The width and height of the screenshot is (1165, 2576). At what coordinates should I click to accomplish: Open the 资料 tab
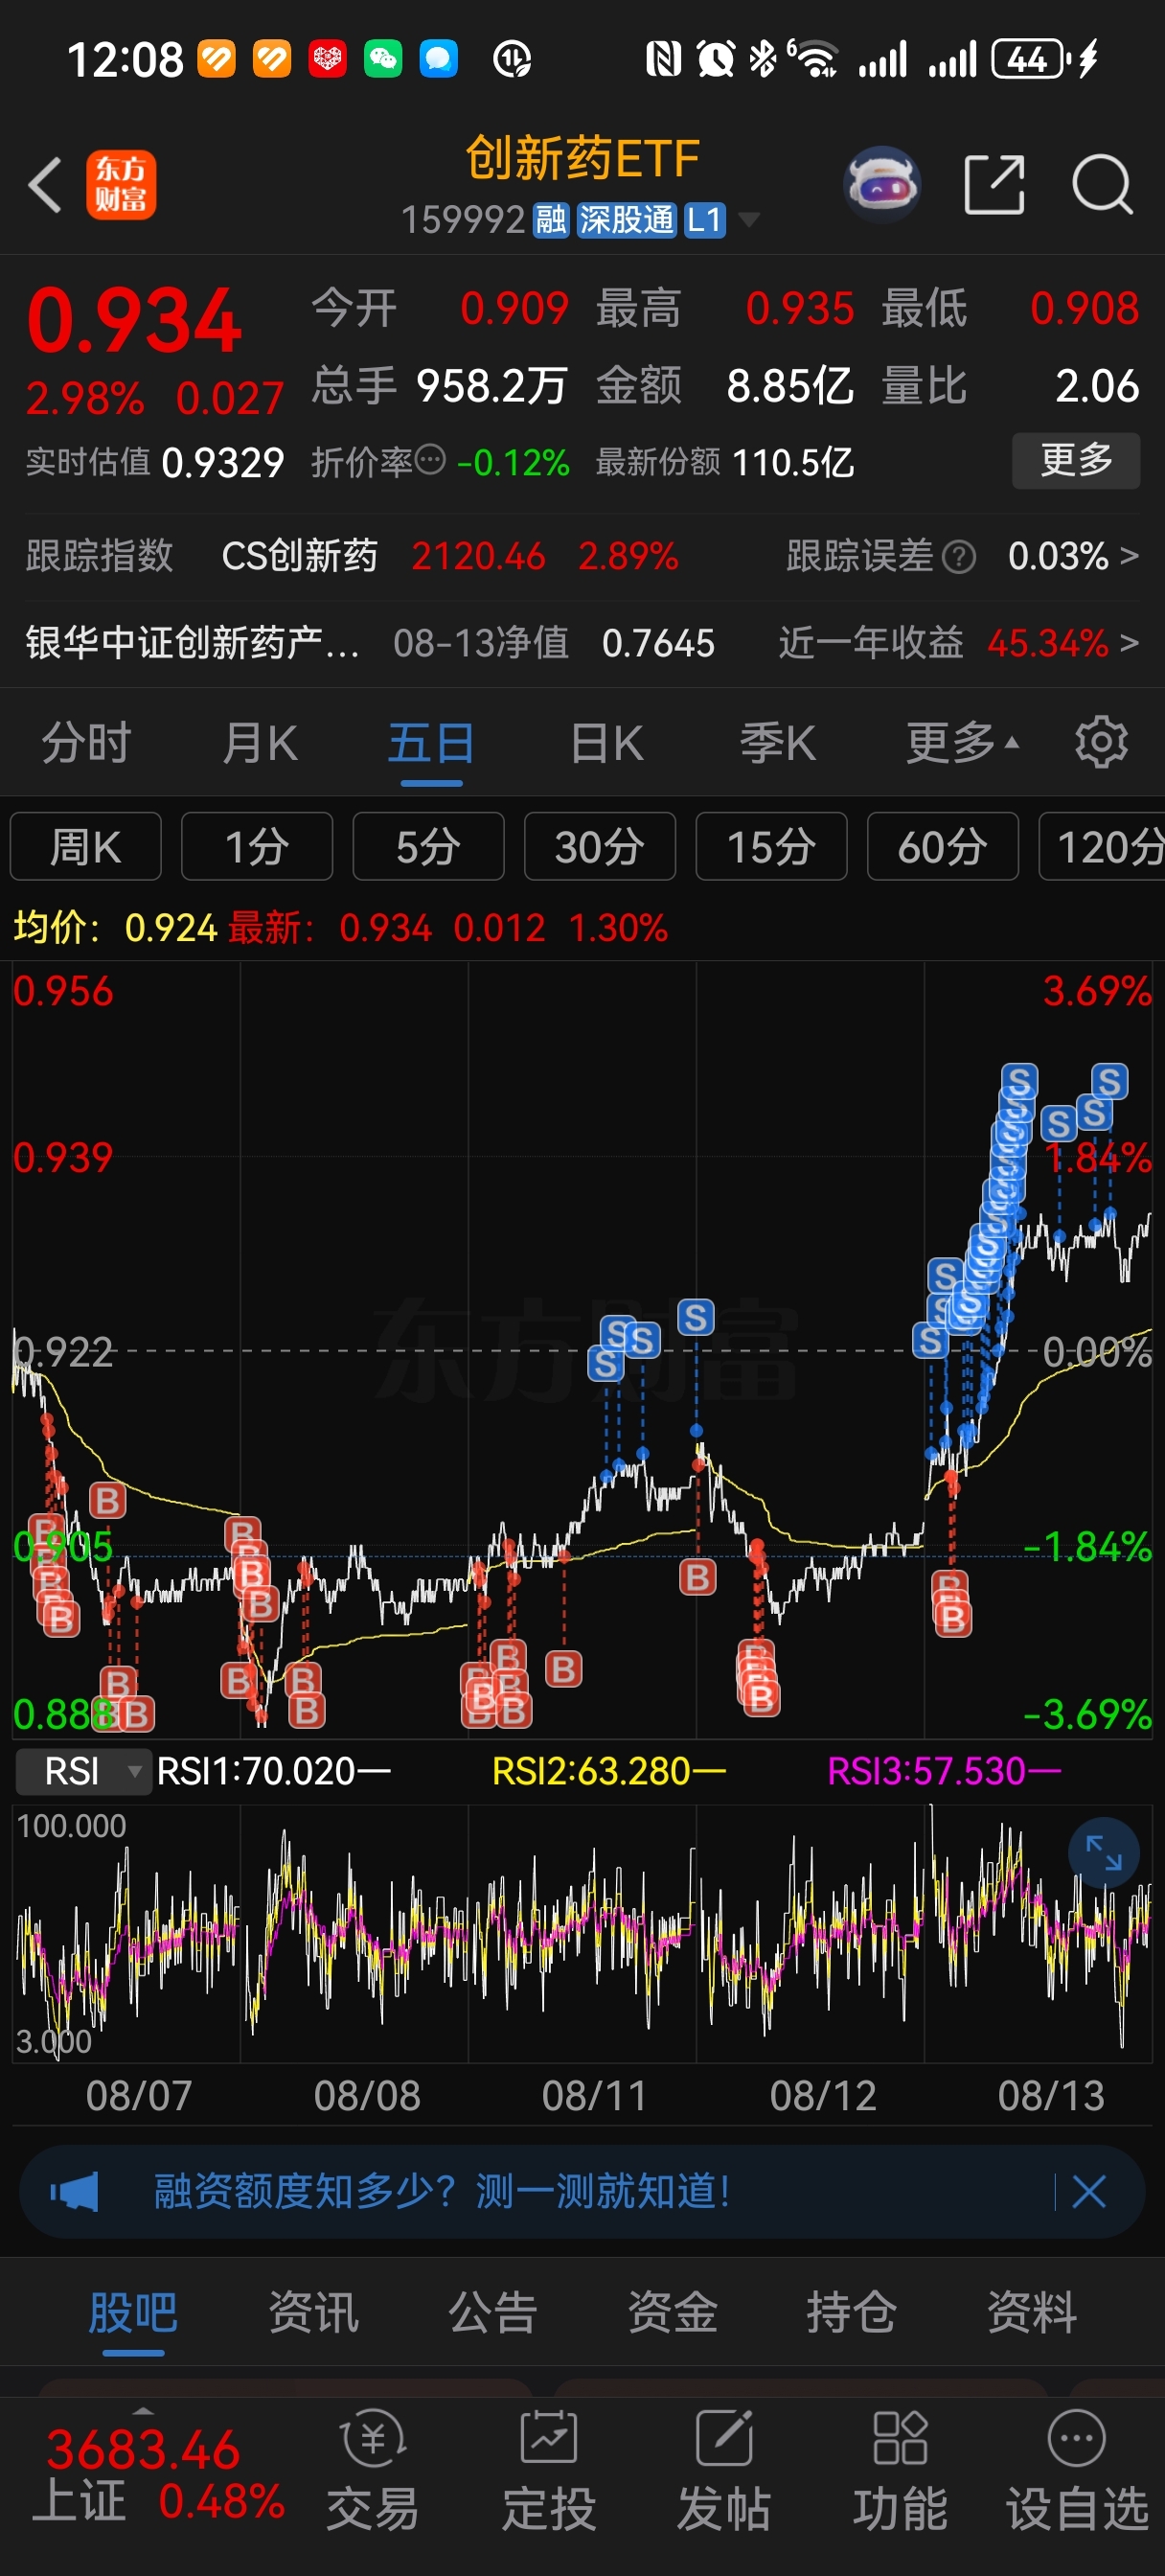[x=1031, y=2312]
